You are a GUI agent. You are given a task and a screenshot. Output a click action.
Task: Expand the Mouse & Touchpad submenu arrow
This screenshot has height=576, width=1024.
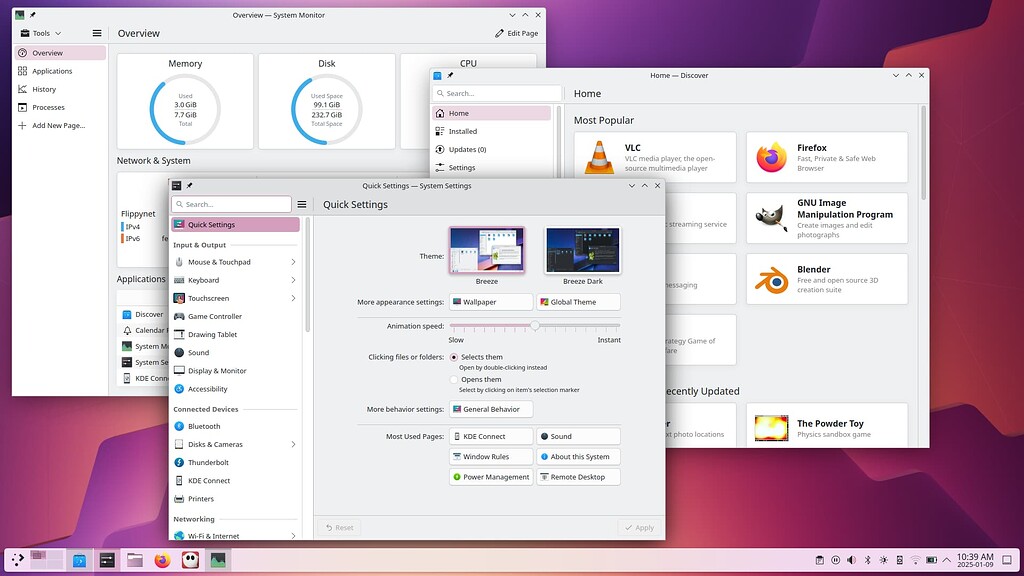click(x=293, y=262)
